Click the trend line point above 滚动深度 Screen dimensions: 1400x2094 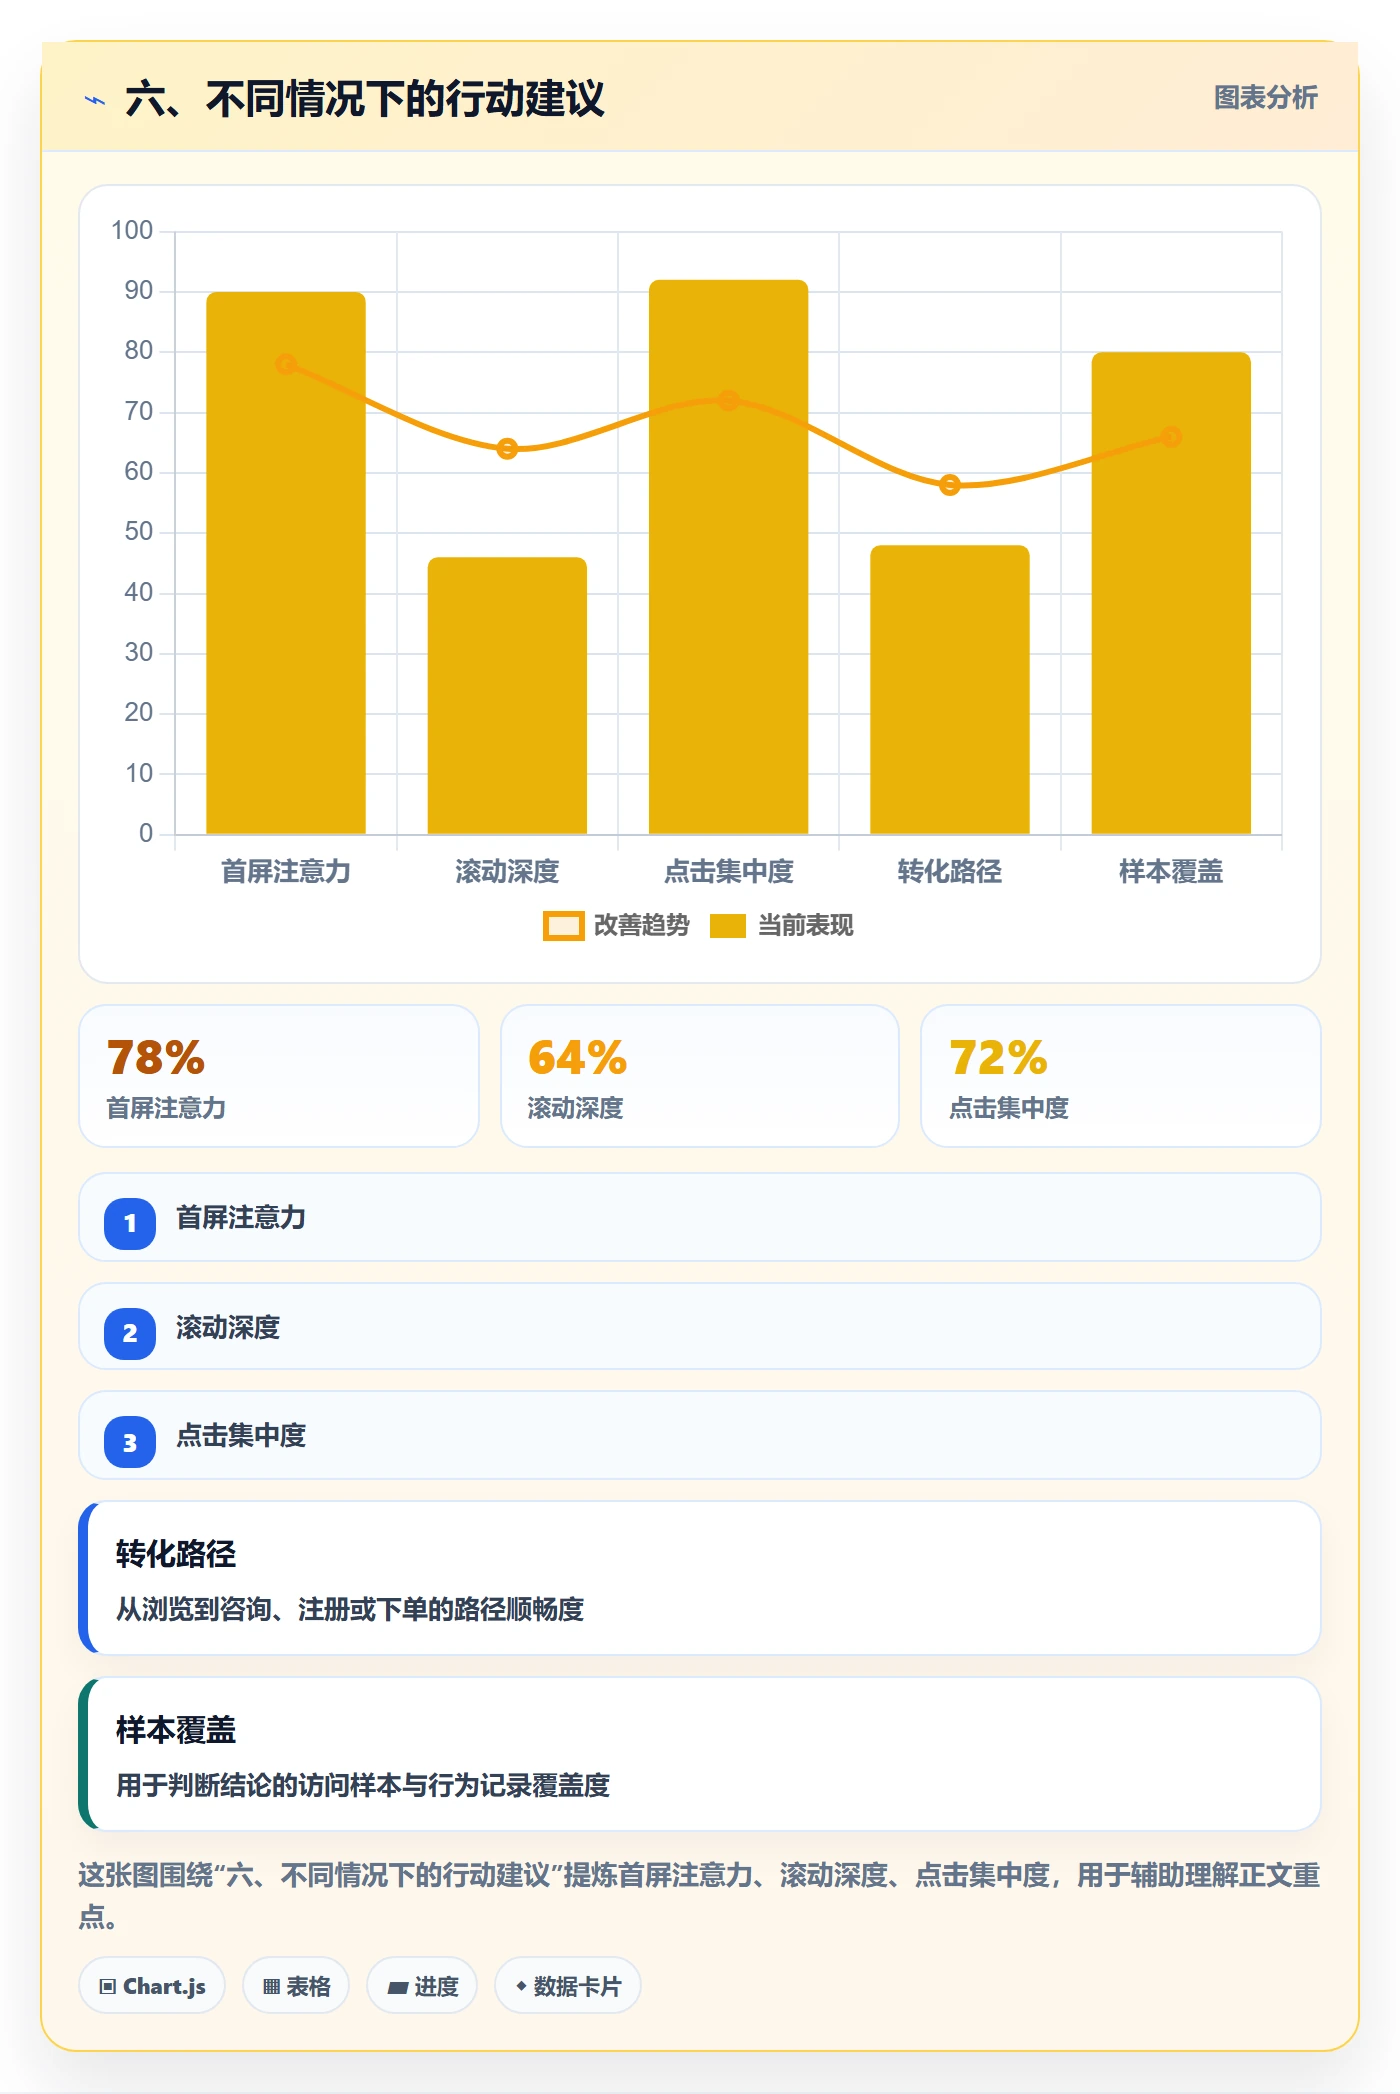pos(507,448)
